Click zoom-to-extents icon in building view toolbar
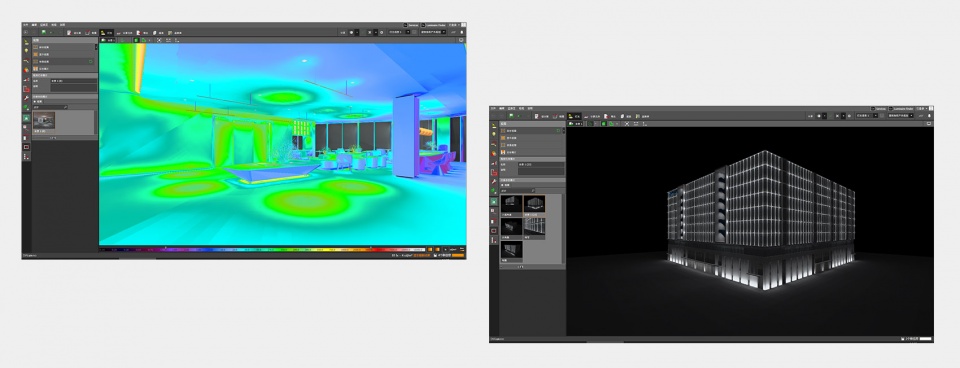The image size is (960, 368). point(627,124)
